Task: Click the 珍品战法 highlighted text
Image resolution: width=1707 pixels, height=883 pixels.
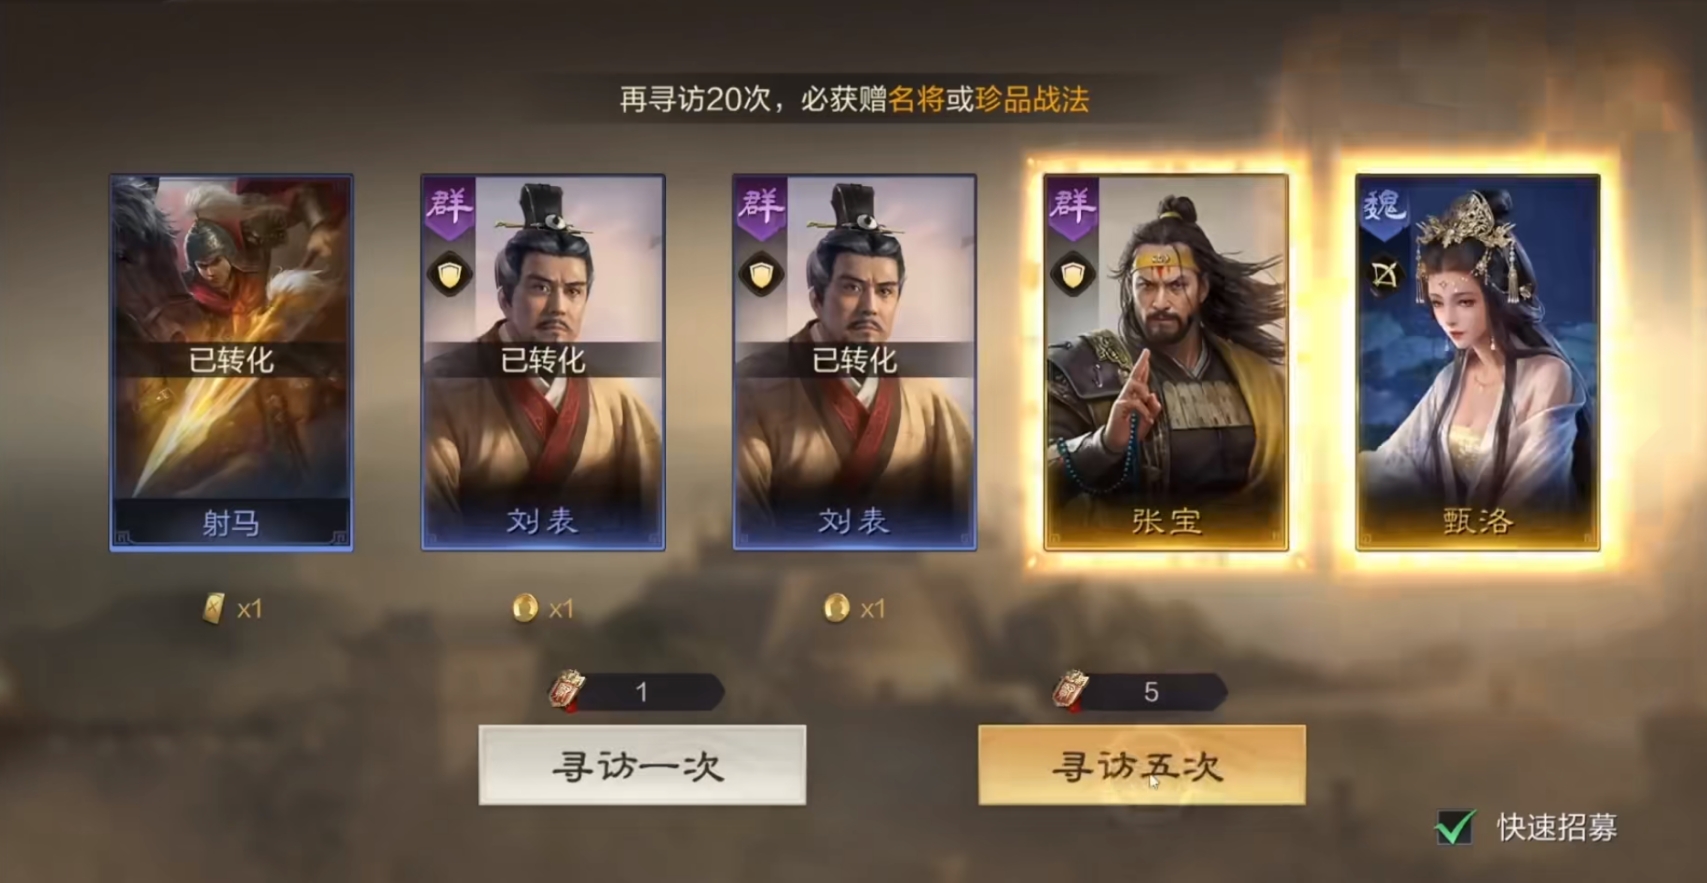Action: [1032, 99]
